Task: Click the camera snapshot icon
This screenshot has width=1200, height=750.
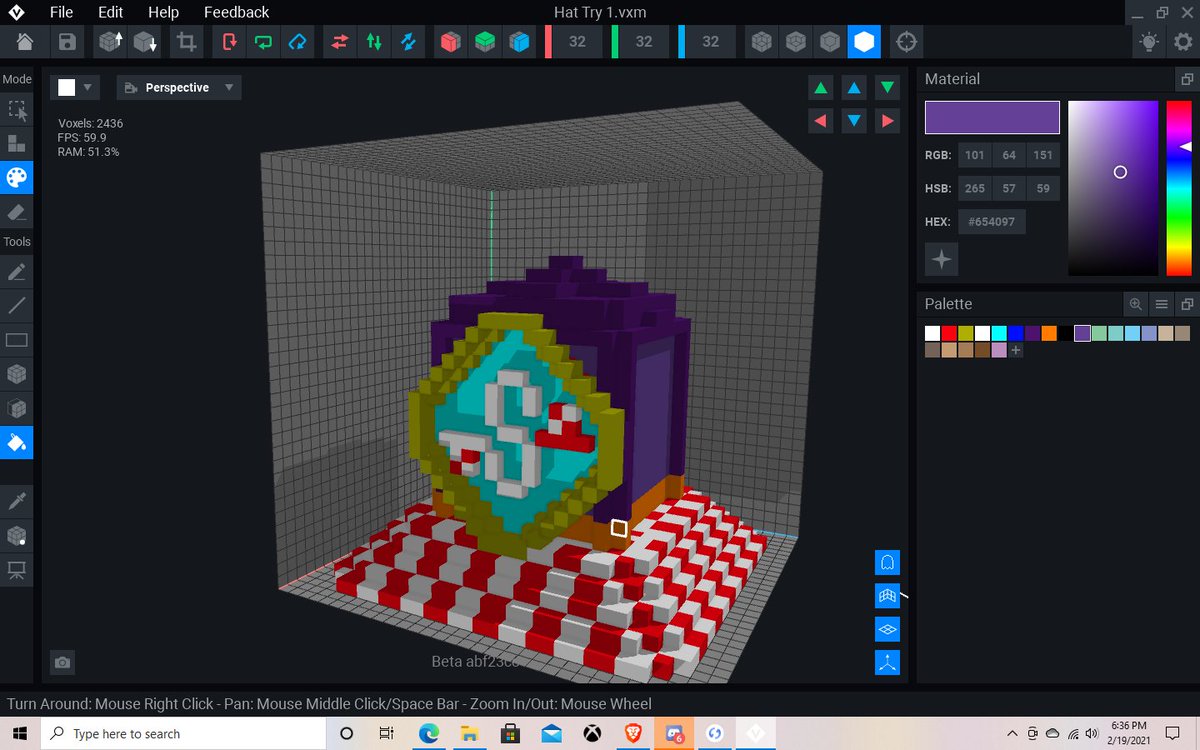Action: click(x=62, y=662)
